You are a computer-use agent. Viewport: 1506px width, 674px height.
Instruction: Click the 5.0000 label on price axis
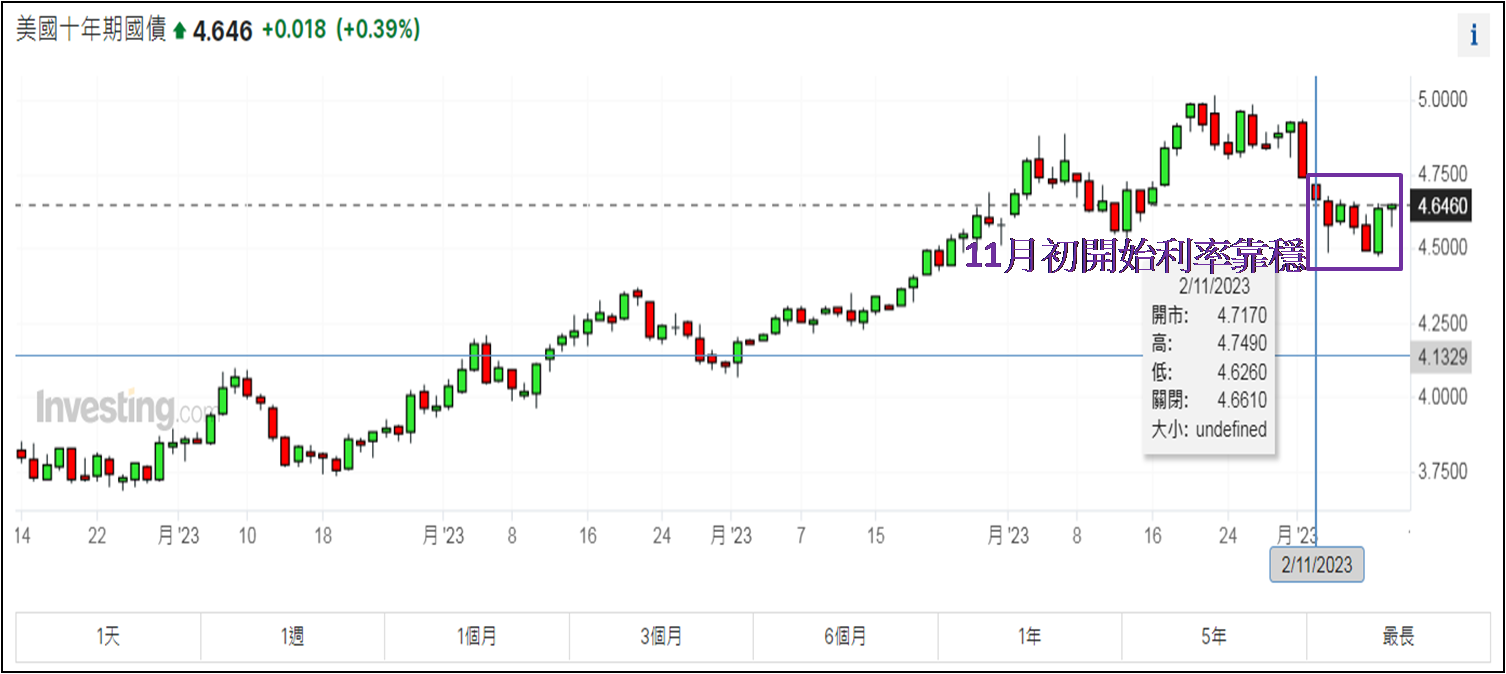coord(1441,100)
